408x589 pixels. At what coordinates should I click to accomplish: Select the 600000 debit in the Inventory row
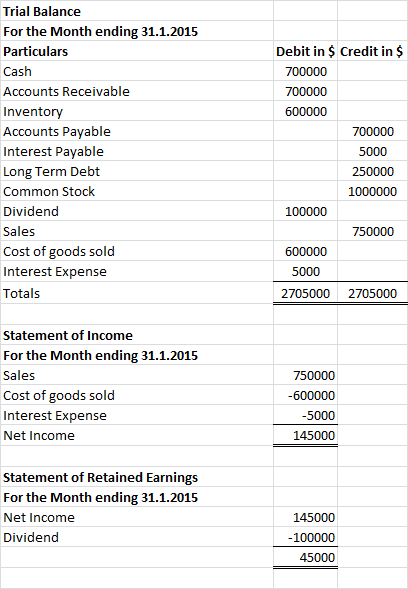[x=306, y=112]
